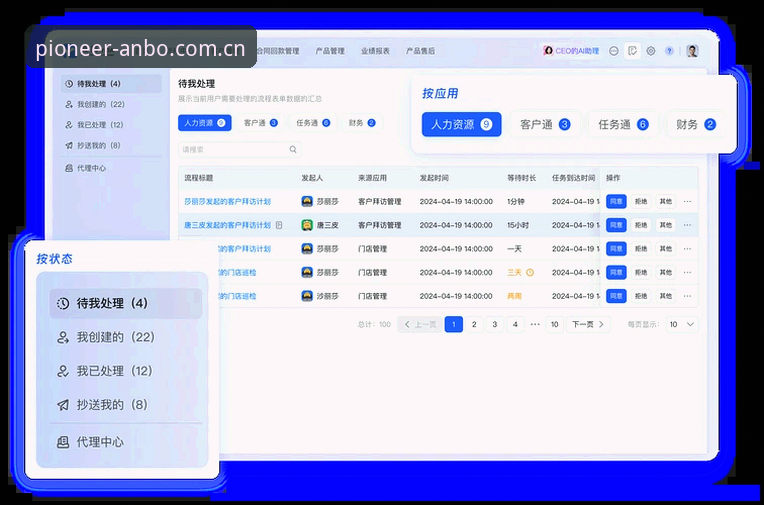Select 财务 in the 按应用 card
Screen dimensions: 764x505
(696, 124)
